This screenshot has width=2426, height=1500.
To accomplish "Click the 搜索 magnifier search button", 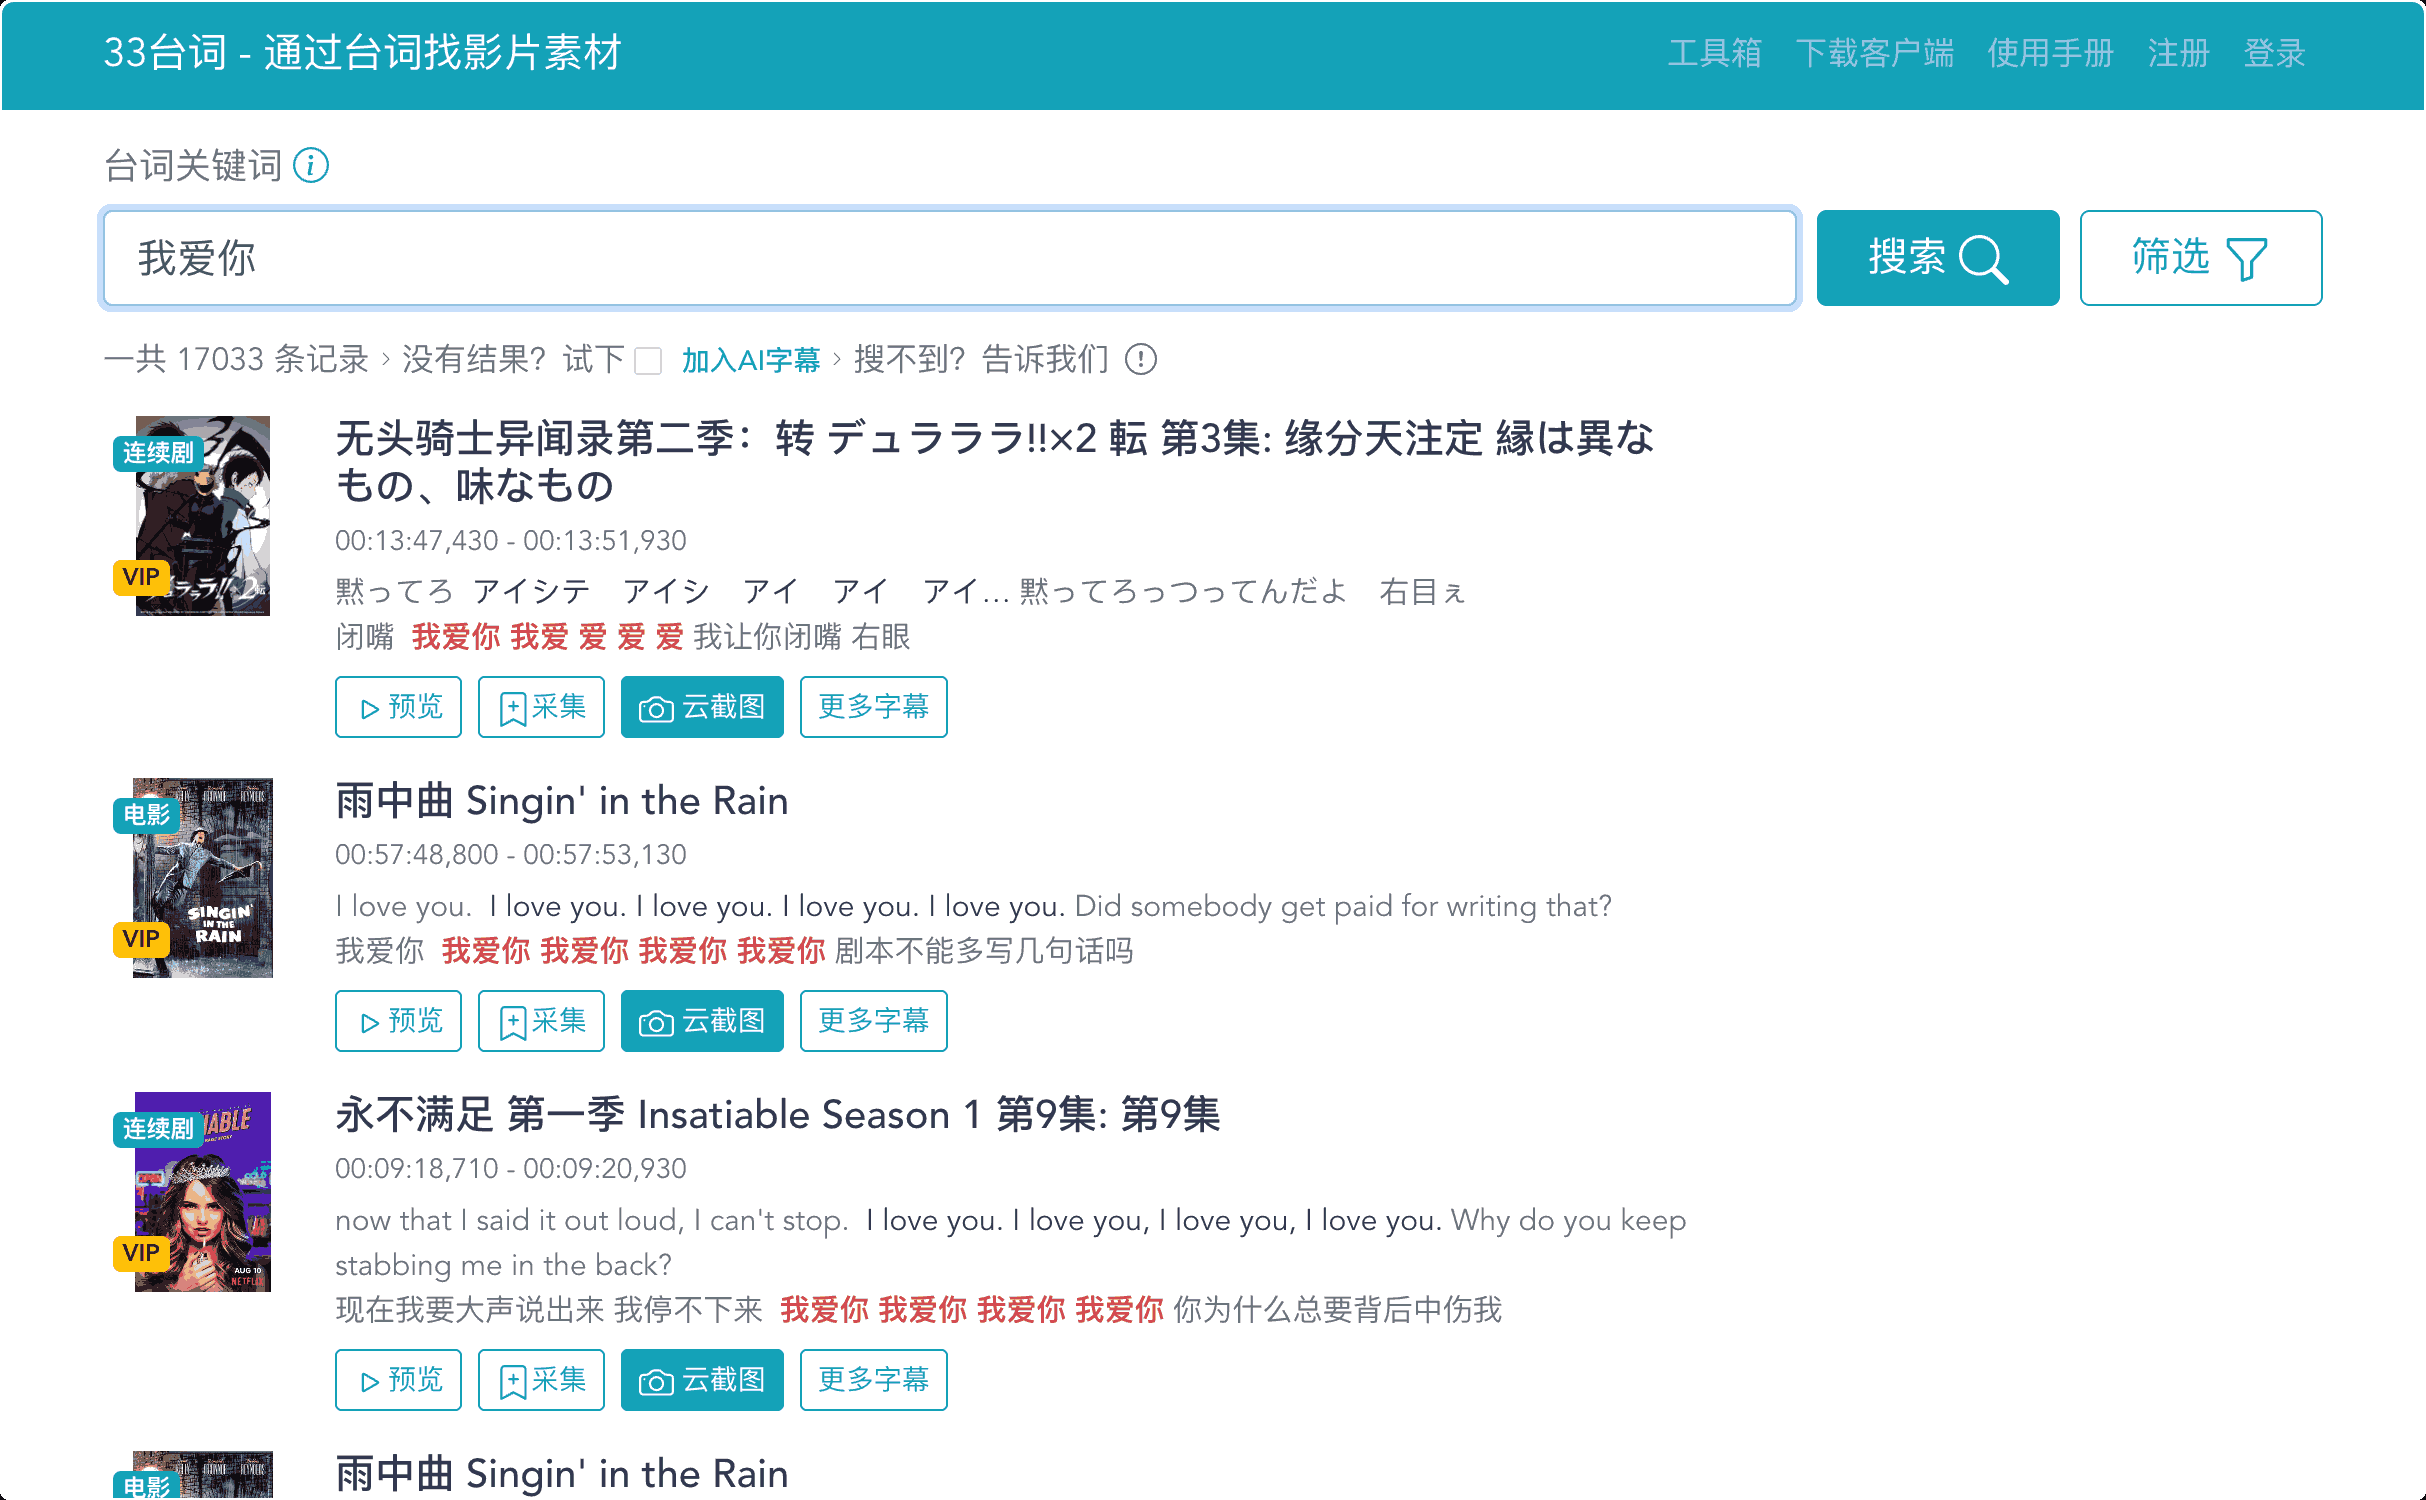I will (1937, 258).
